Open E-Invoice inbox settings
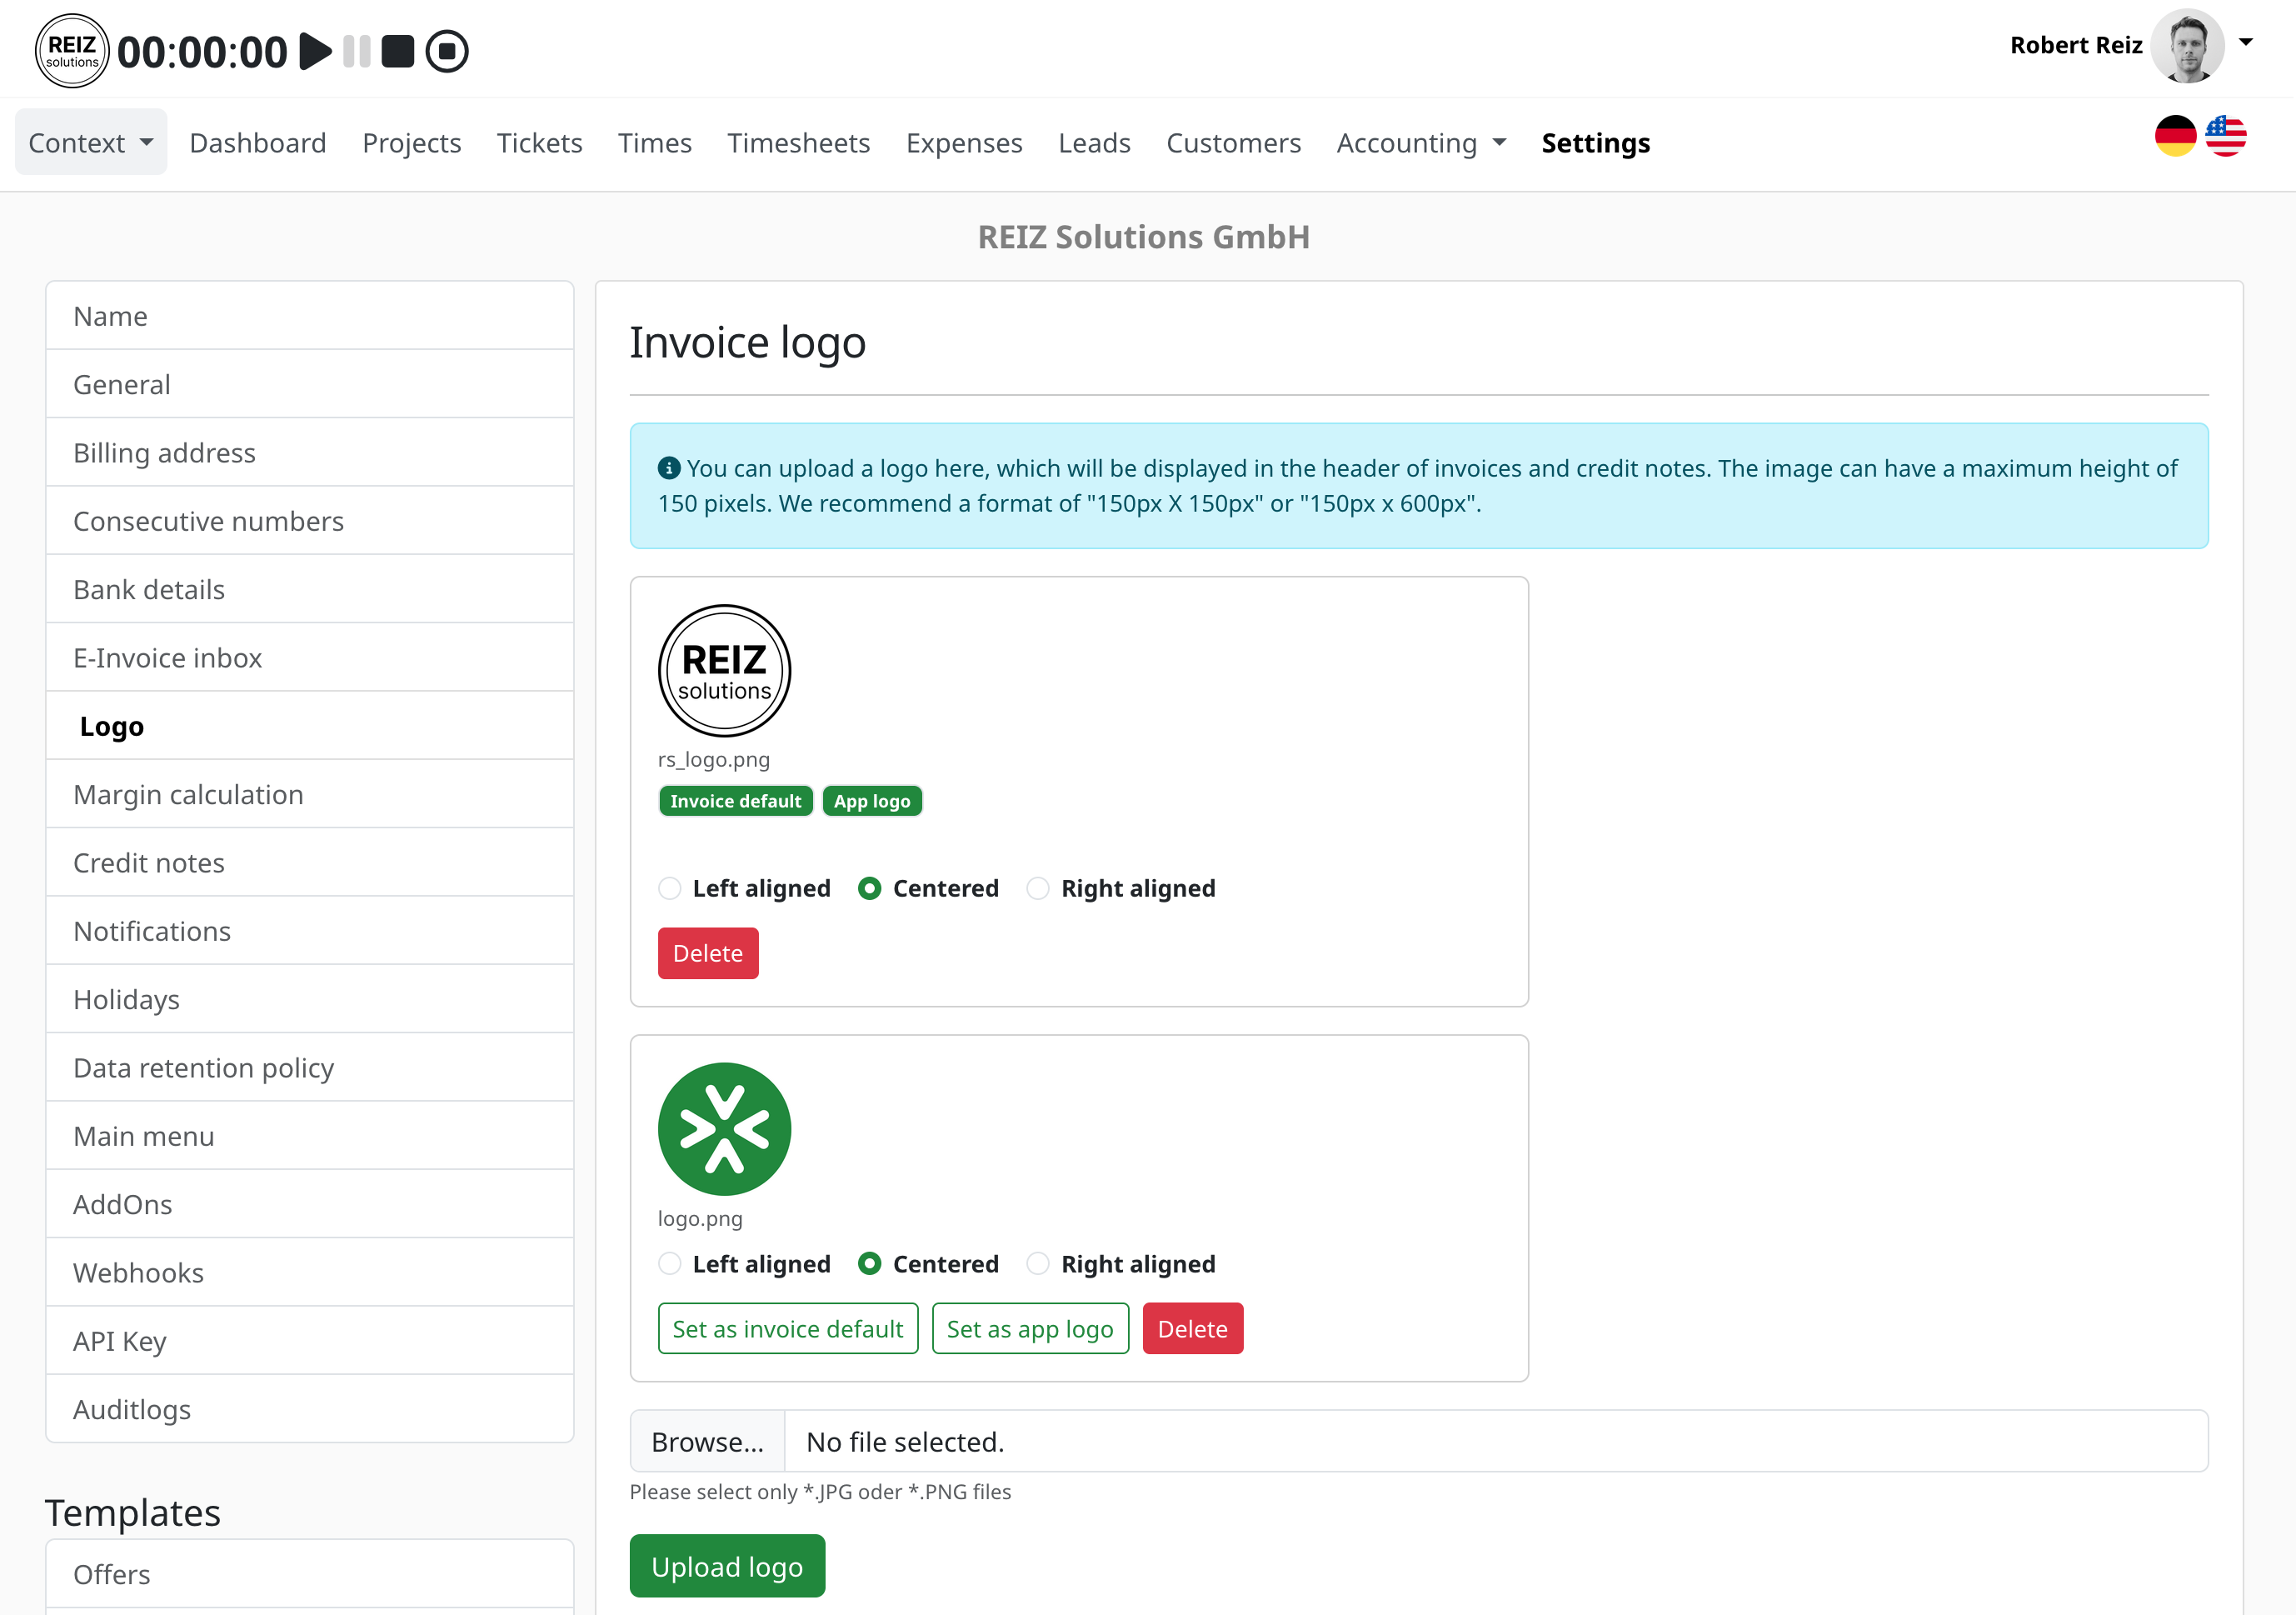The height and width of the screenshot is (1615, 2296). tap(310, 658)
